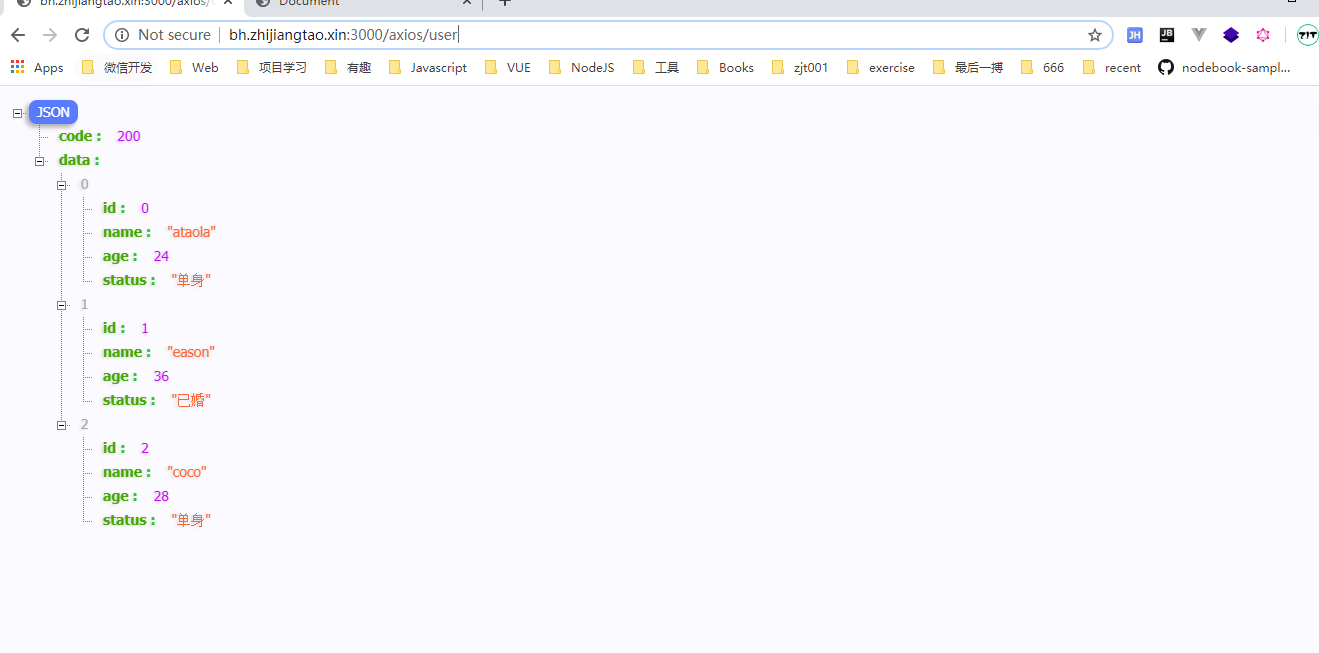1319x653 pixels.
Task: Click the age value 36
Action: (161, 376)
